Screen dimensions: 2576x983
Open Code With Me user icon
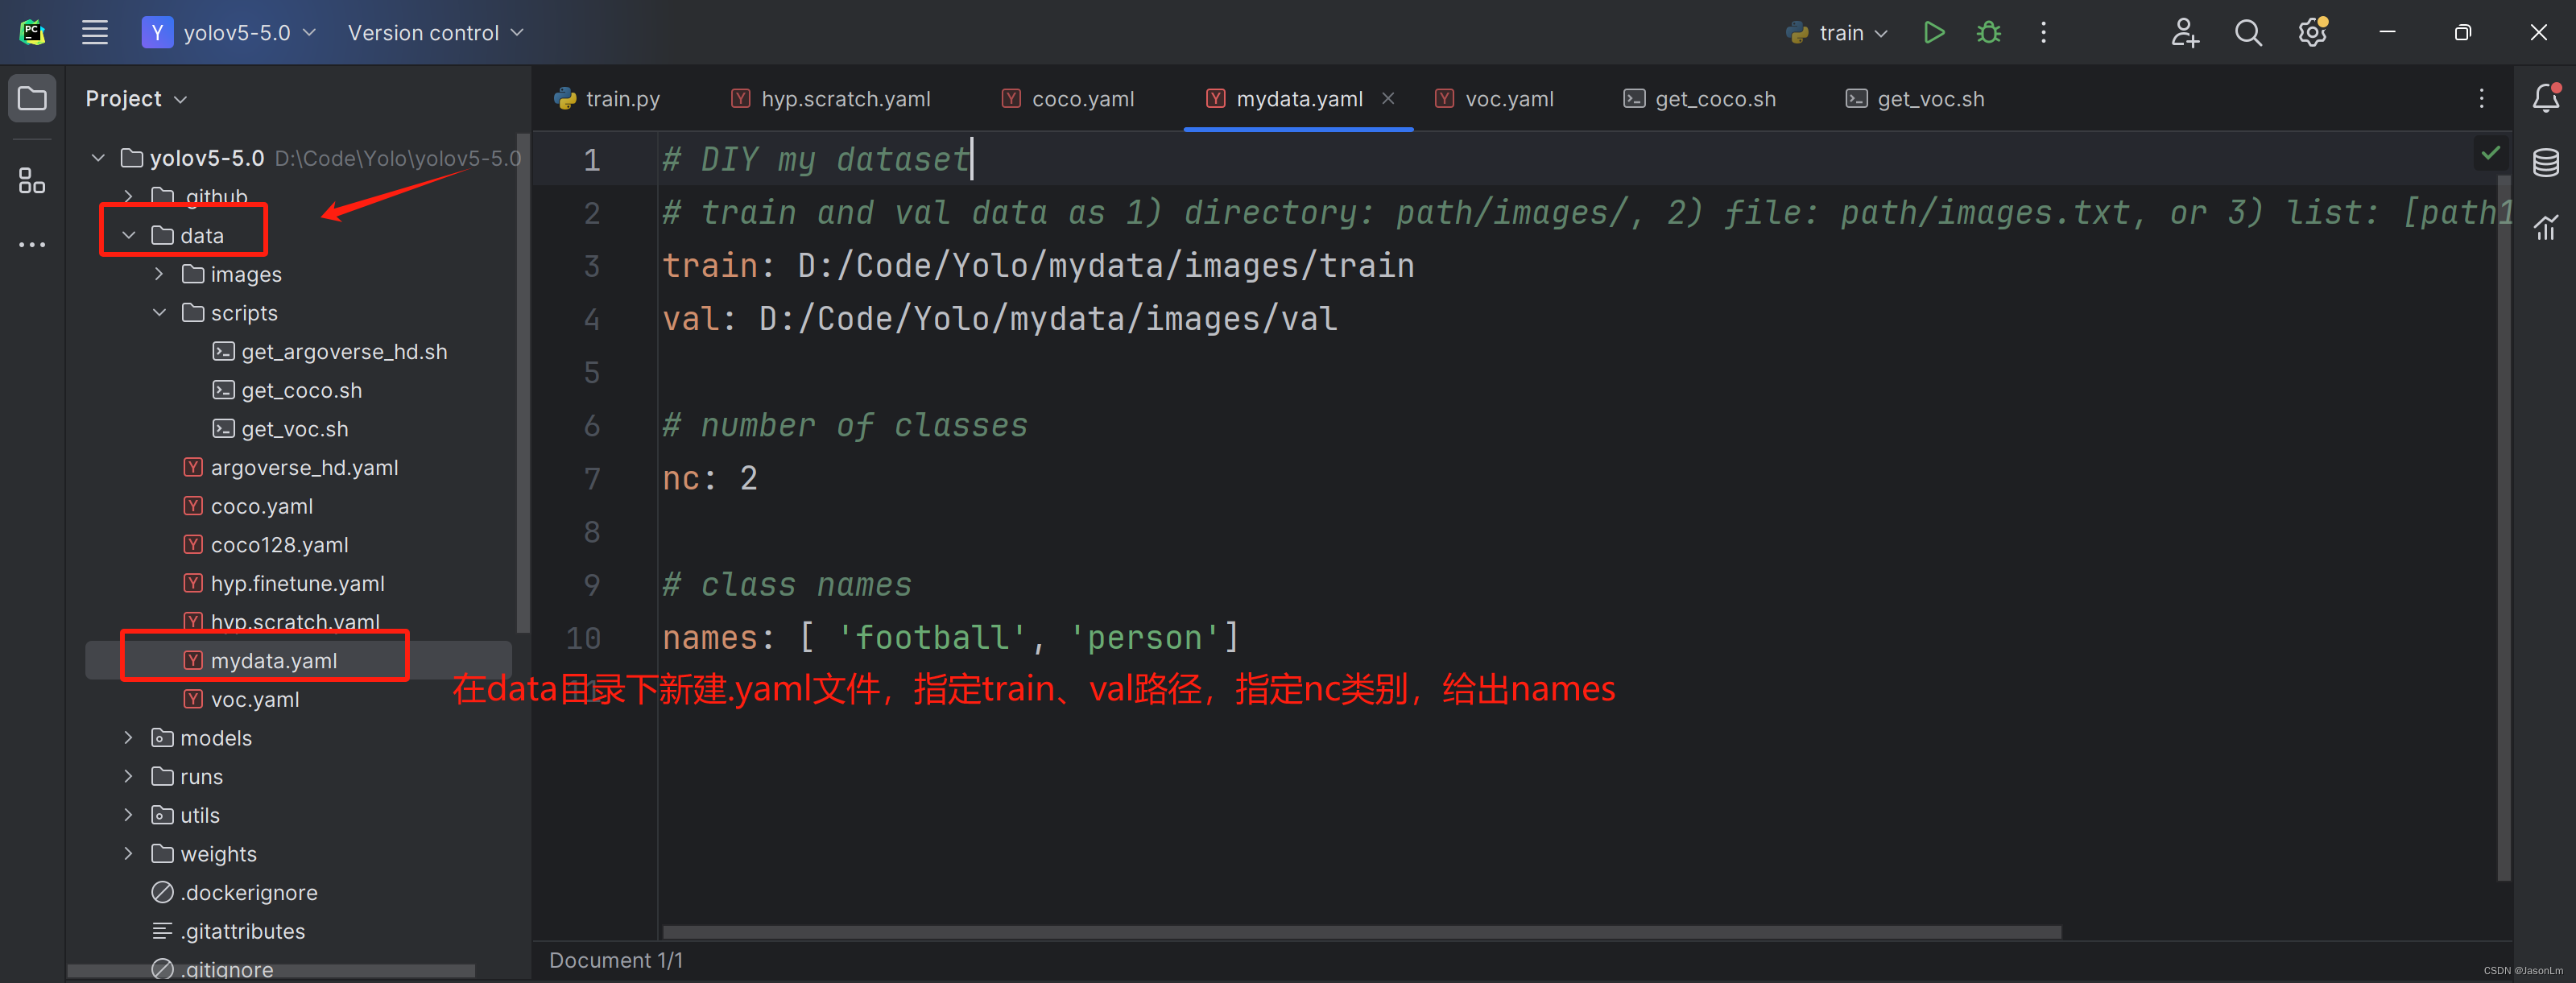pyautogui.click(x=2184, y=32)
